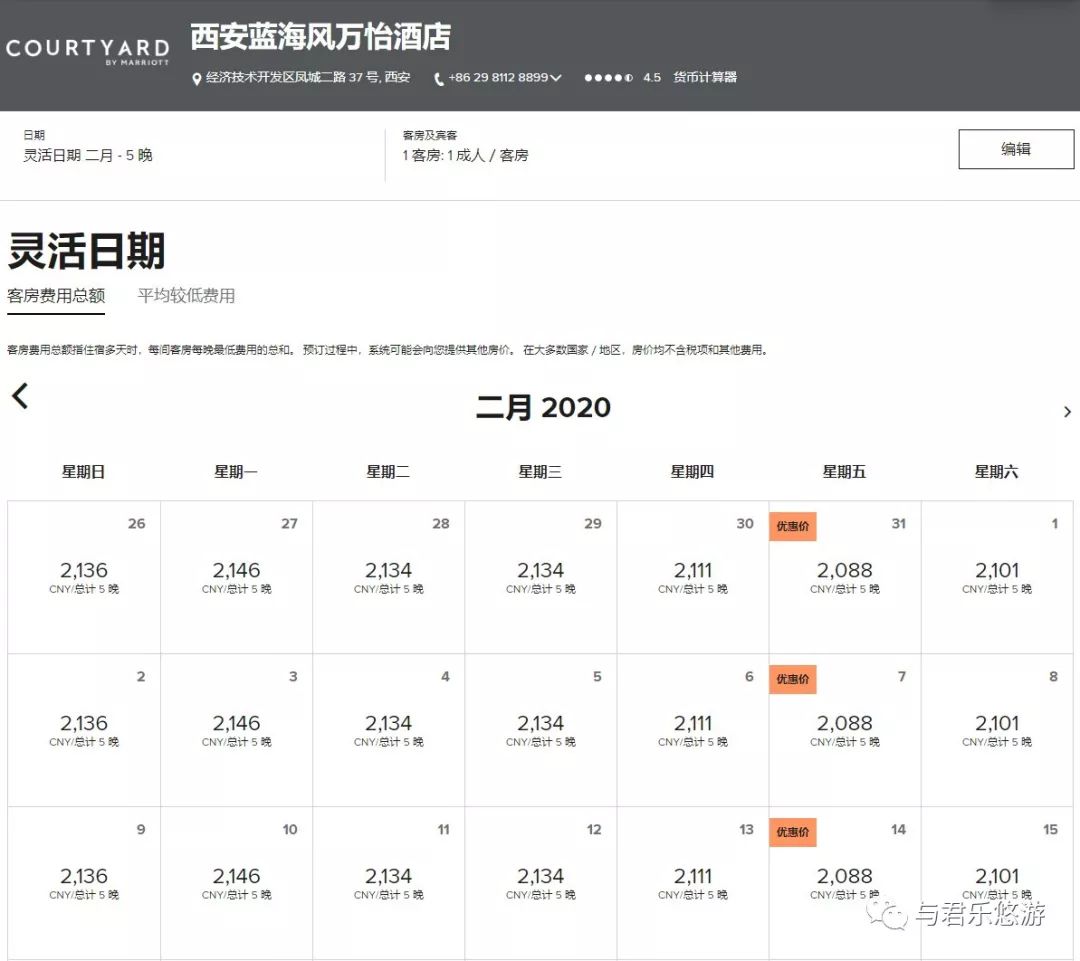The height and width of the screenshot is (961, 1080).
Task: Click the 1 客房: 1 成人 / 客房 field
Action: (x=466, y=155)
